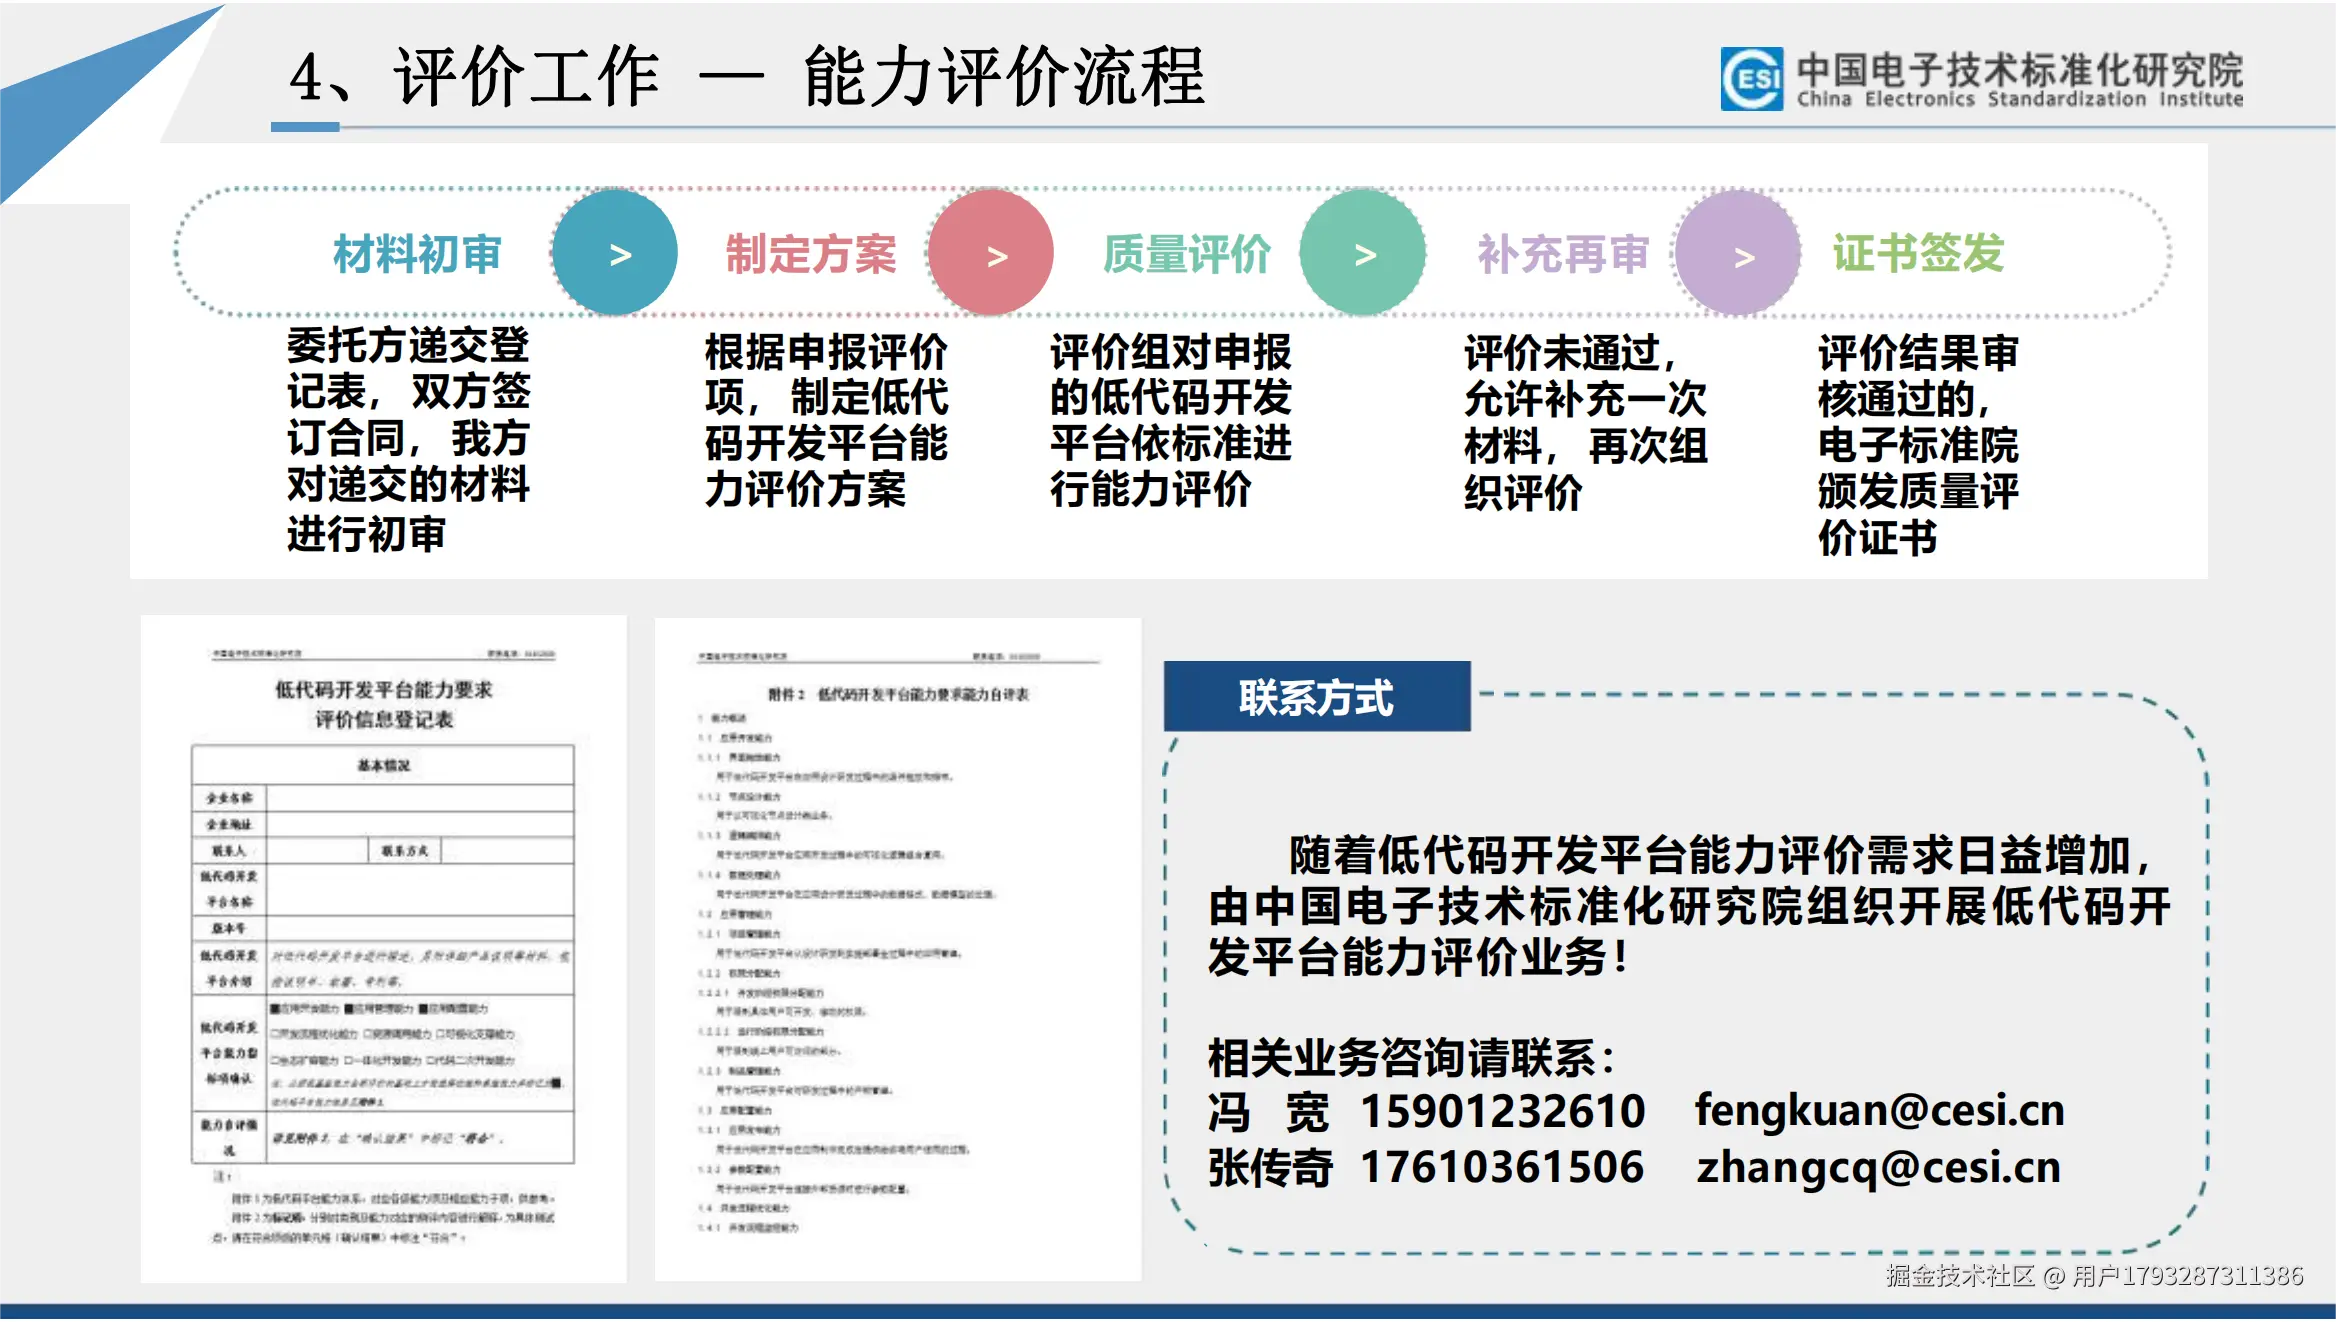Screen dimensions: 2336x1322
Task: Select the 质量评价 stage label
Action: pos(1187,253)
